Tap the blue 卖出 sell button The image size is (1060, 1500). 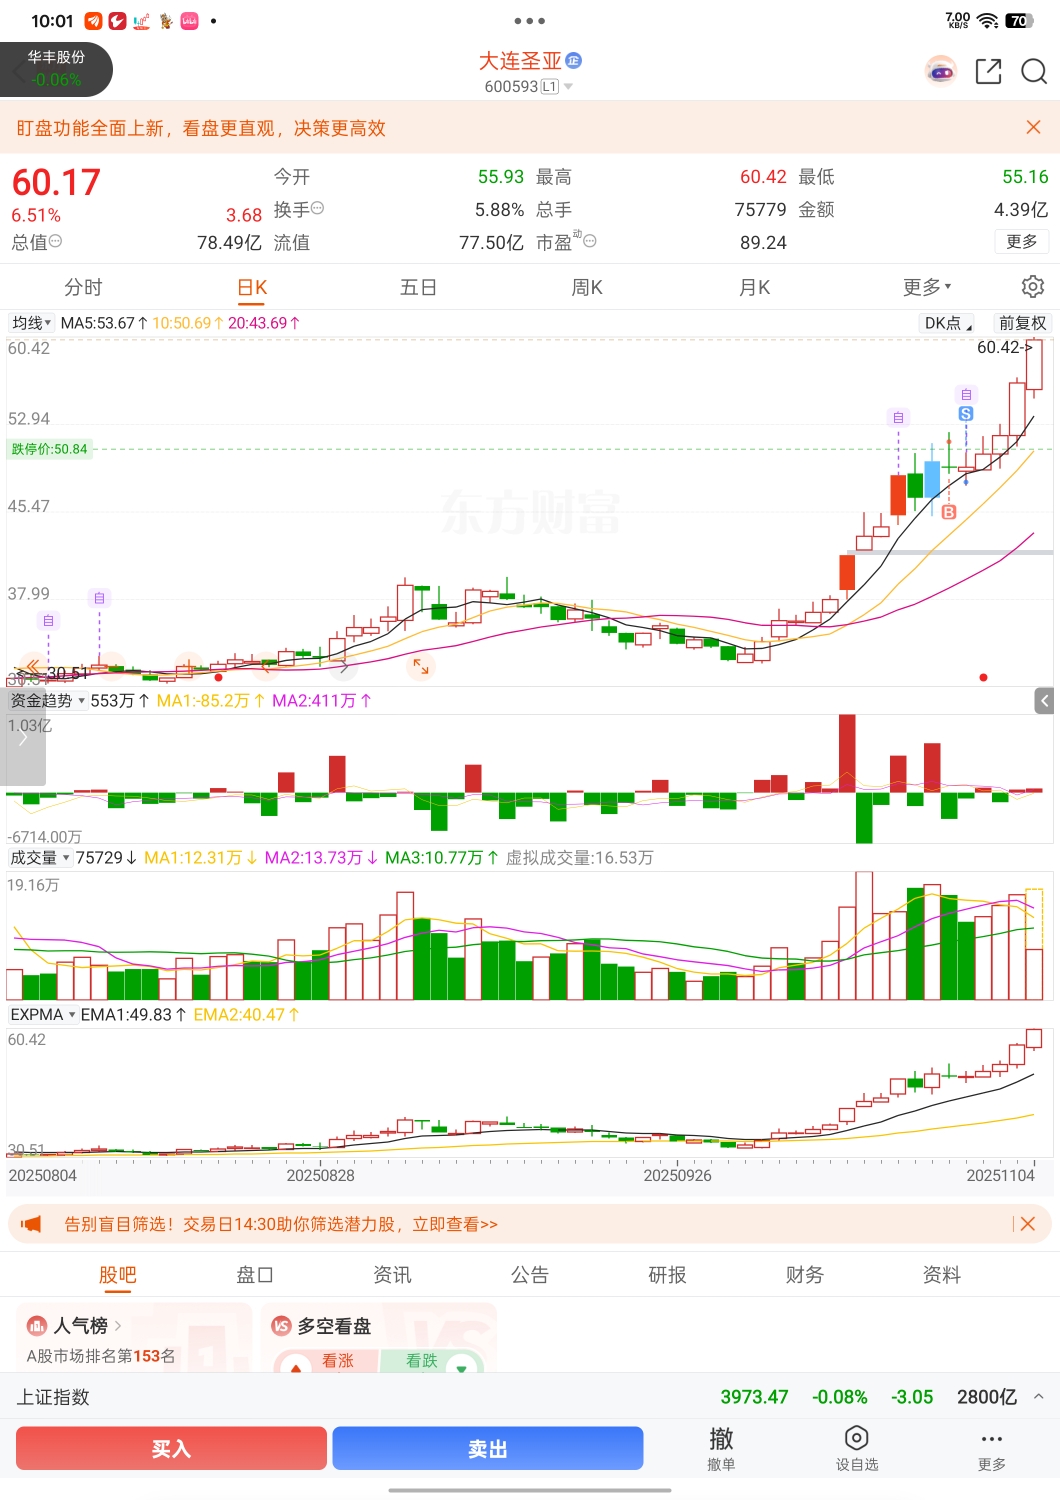[488, 1448]
